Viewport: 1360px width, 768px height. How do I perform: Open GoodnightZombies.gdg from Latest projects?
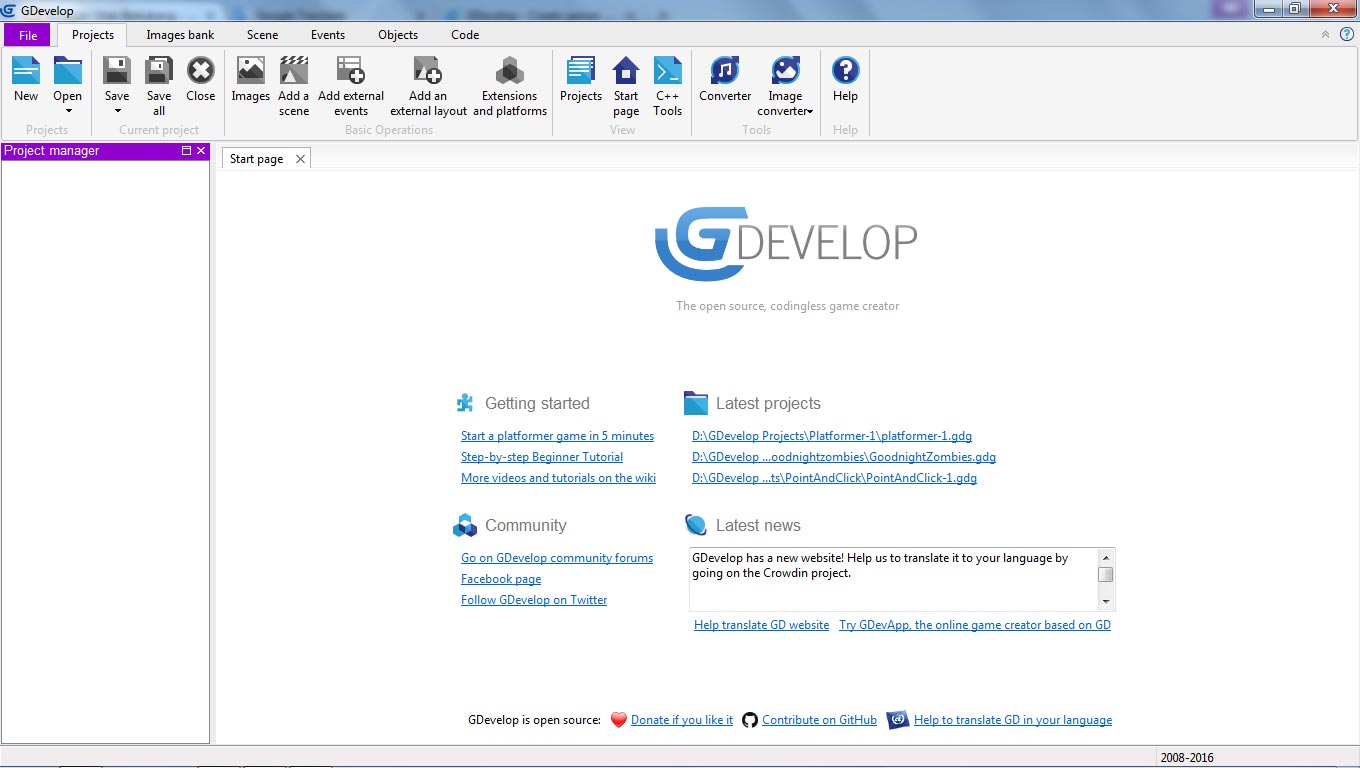pyautogui.click(x=843, y=456)
